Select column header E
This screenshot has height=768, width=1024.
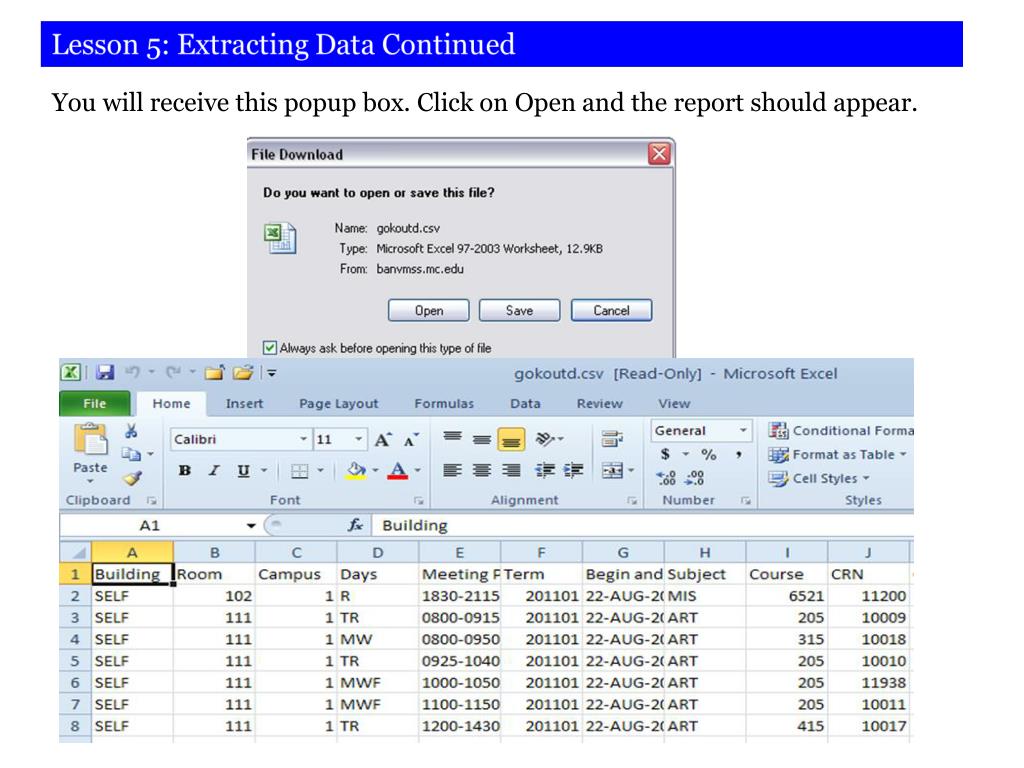tap(460, 552)
